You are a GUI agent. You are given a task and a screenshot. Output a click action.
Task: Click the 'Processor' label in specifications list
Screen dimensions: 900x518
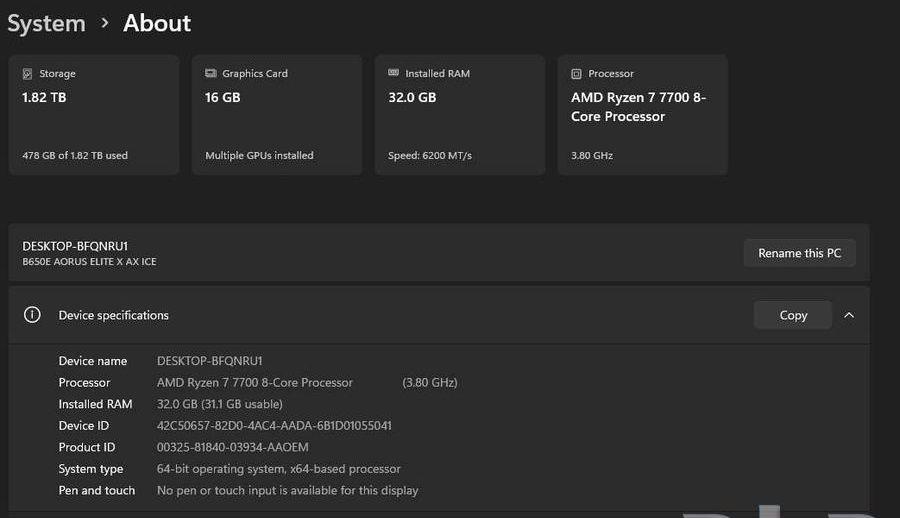point(84,382)
